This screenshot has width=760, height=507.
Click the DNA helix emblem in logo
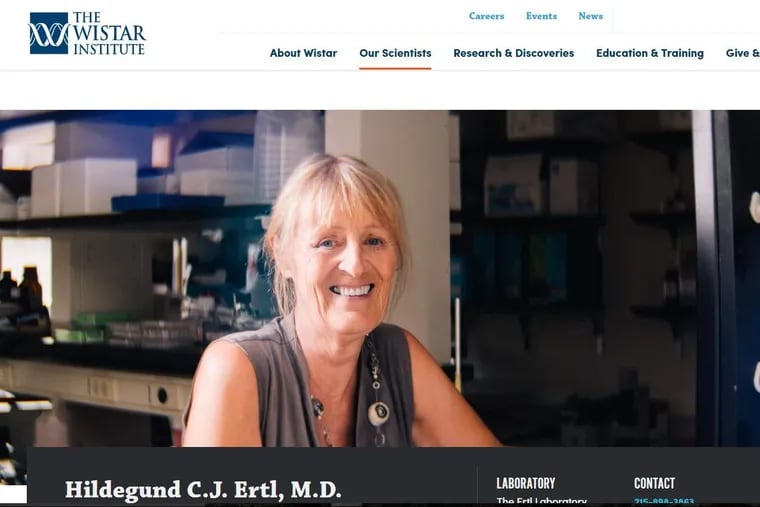click(49, 33)
